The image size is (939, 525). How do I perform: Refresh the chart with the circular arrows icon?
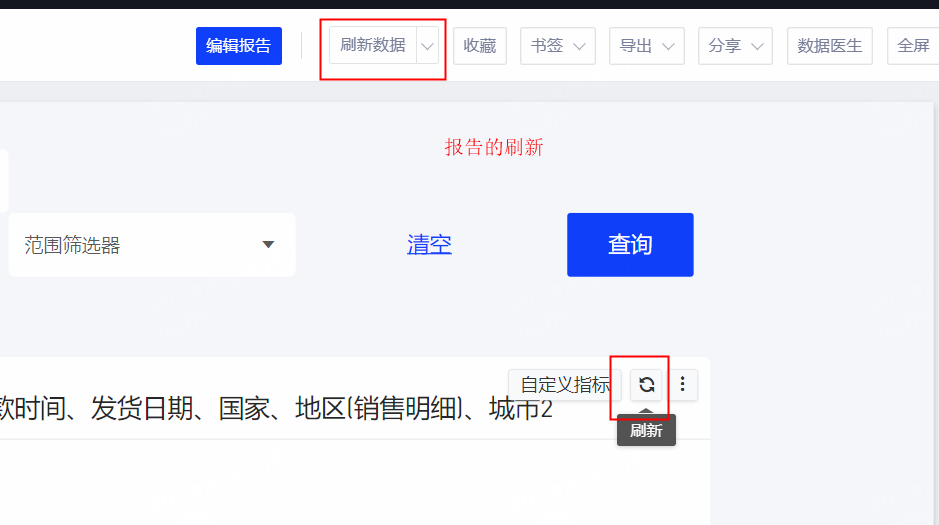646,384
